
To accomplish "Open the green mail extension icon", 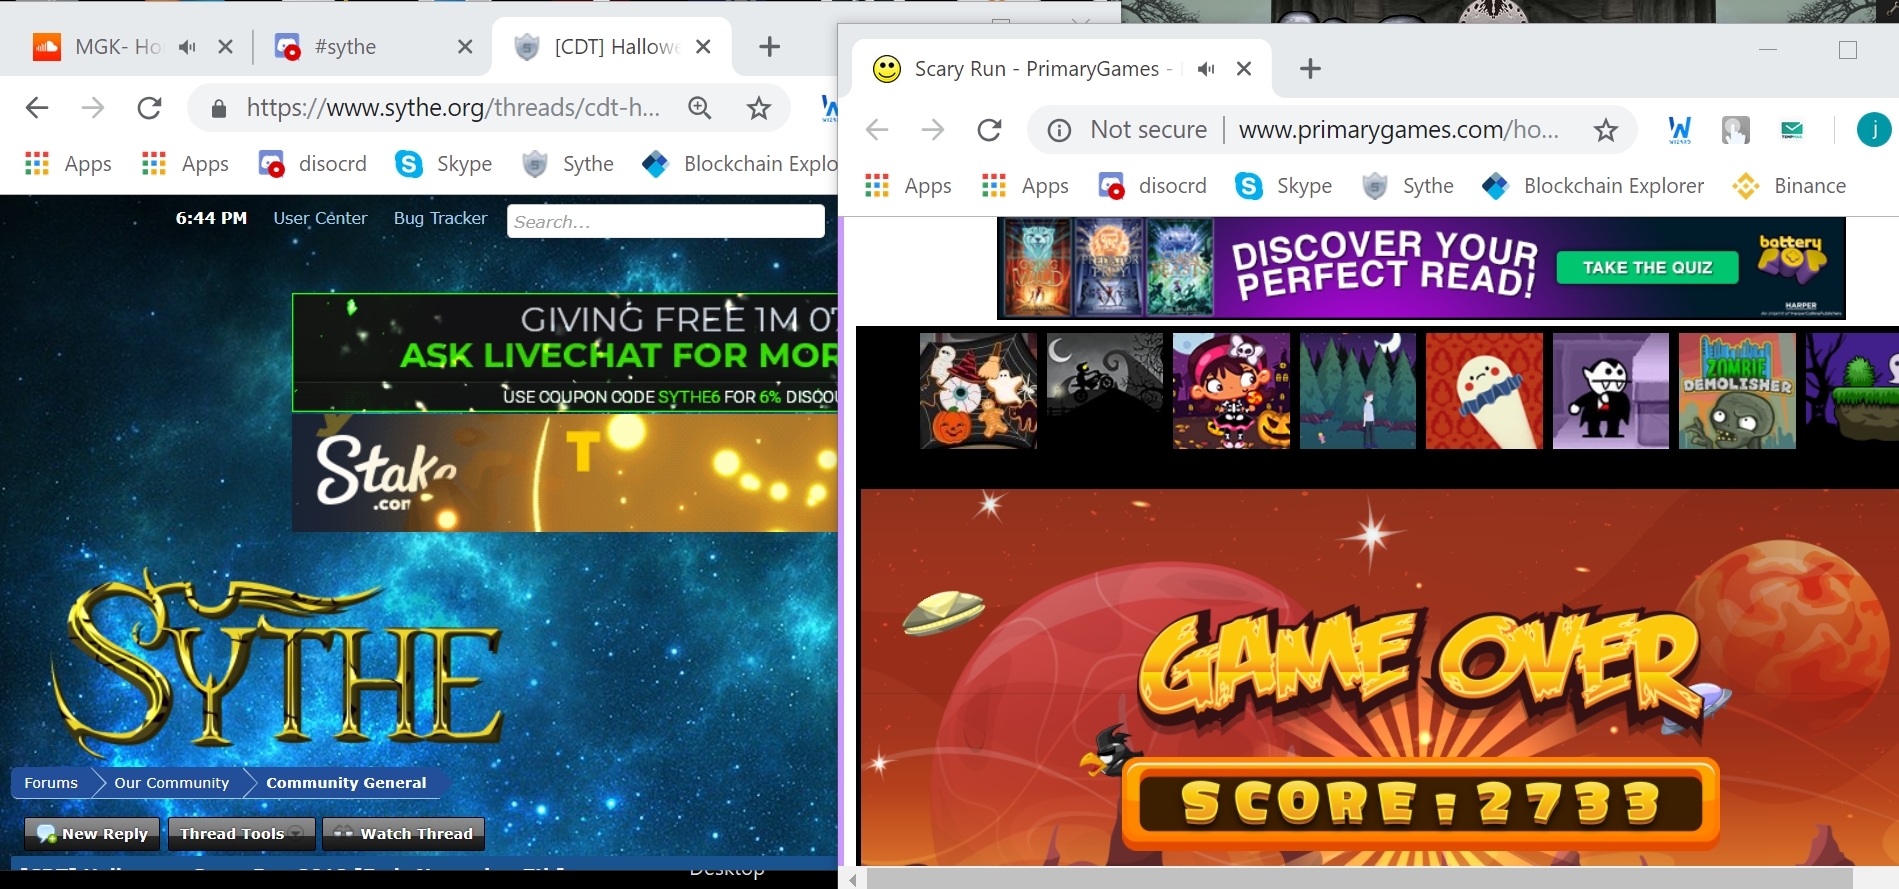I will pos(1792,130).
